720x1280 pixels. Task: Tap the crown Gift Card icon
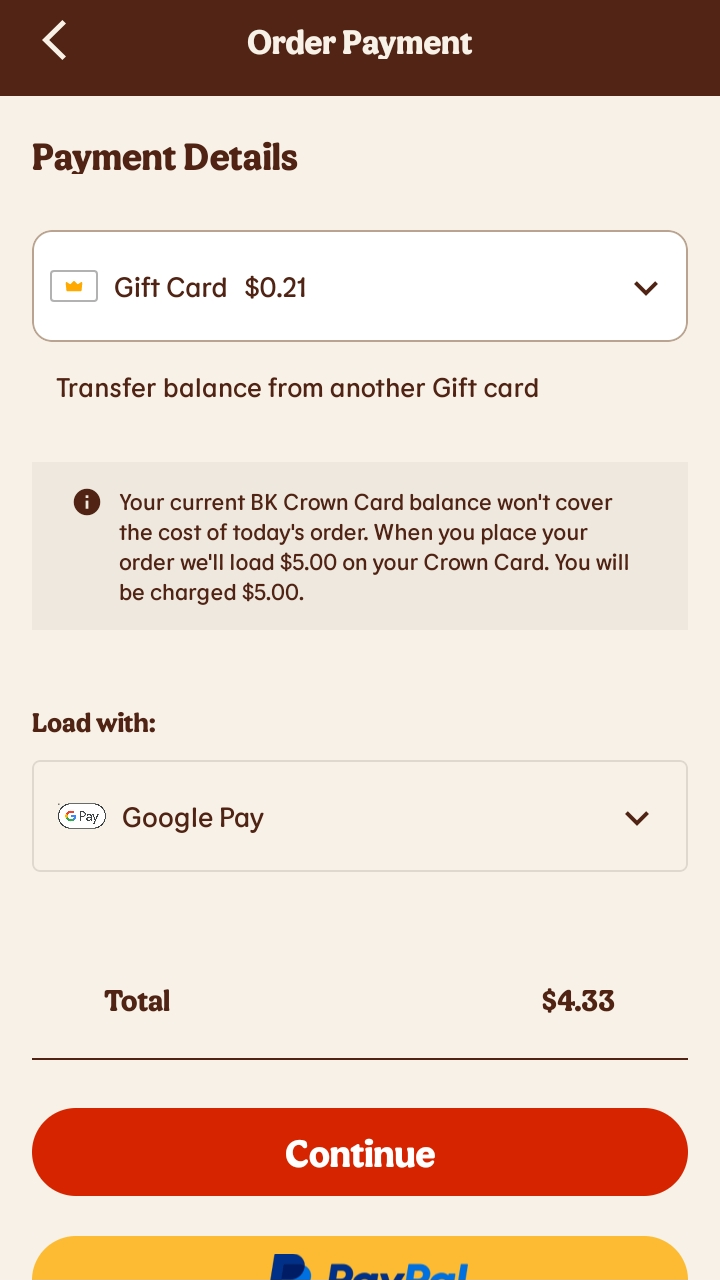74,287
